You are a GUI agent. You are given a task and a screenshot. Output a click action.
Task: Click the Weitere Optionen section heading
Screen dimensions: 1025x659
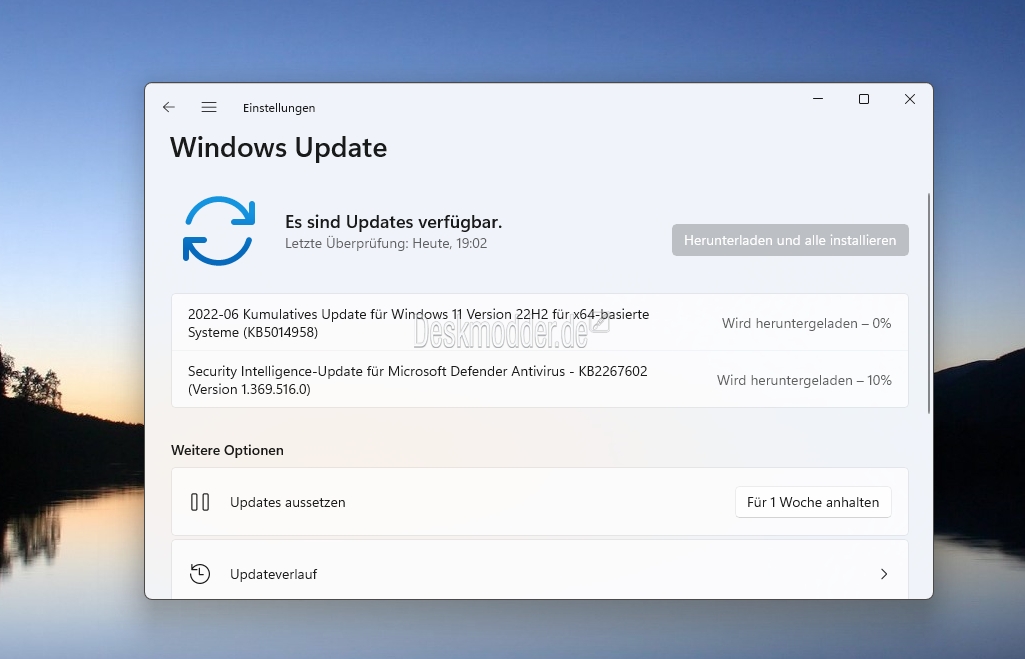click(x=227, y=450)
